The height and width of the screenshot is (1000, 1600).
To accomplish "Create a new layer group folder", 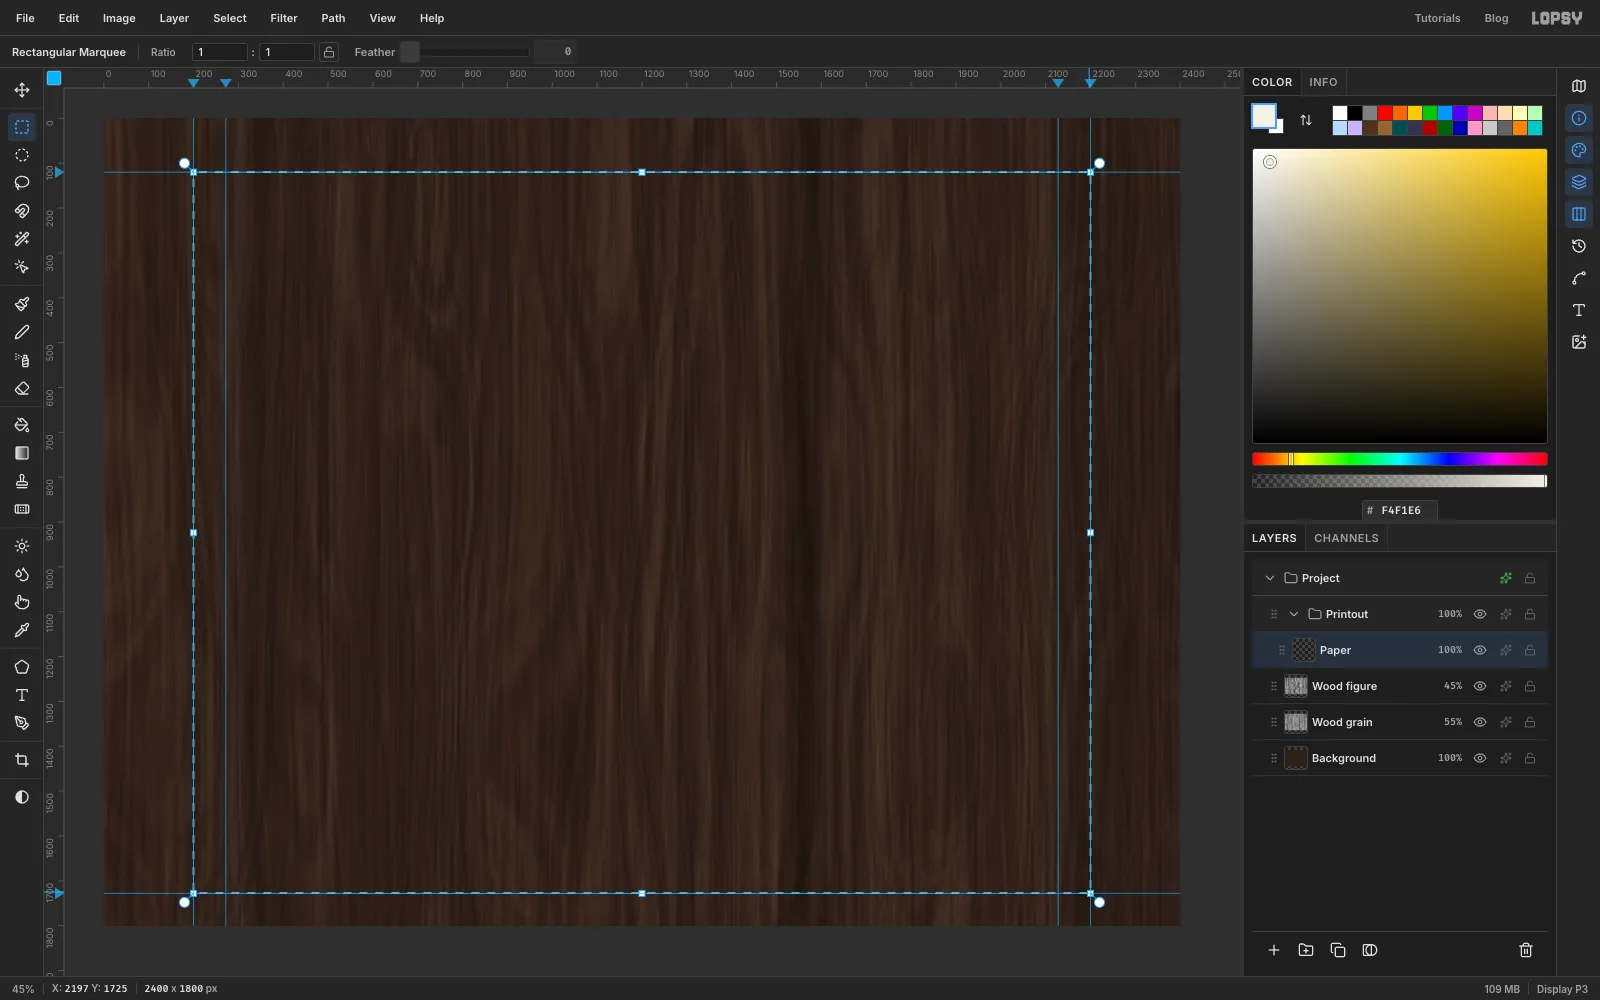I will click(1306, 950).
